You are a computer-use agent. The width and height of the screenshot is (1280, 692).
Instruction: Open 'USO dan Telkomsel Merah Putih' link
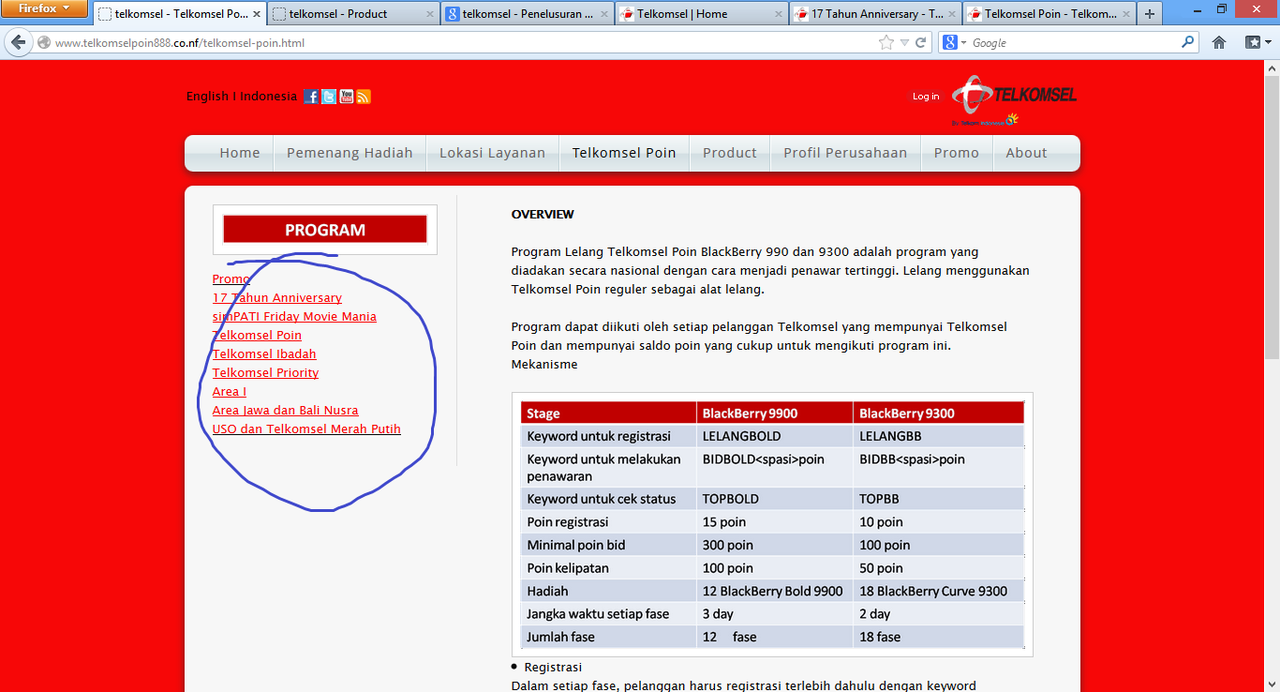306,429
